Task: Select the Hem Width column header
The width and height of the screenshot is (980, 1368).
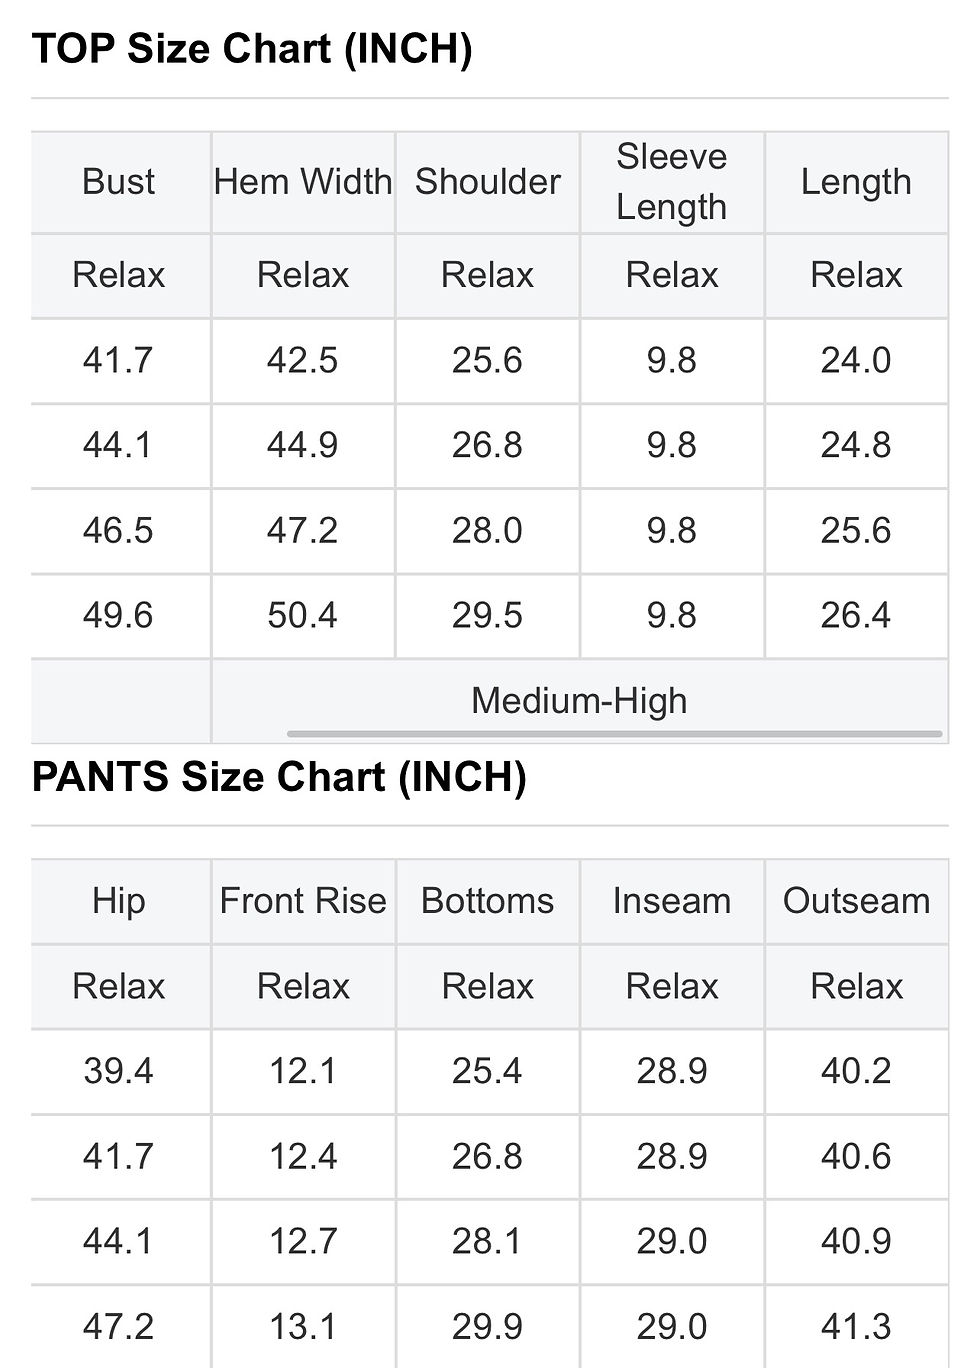Action: [x=303, y=182]
